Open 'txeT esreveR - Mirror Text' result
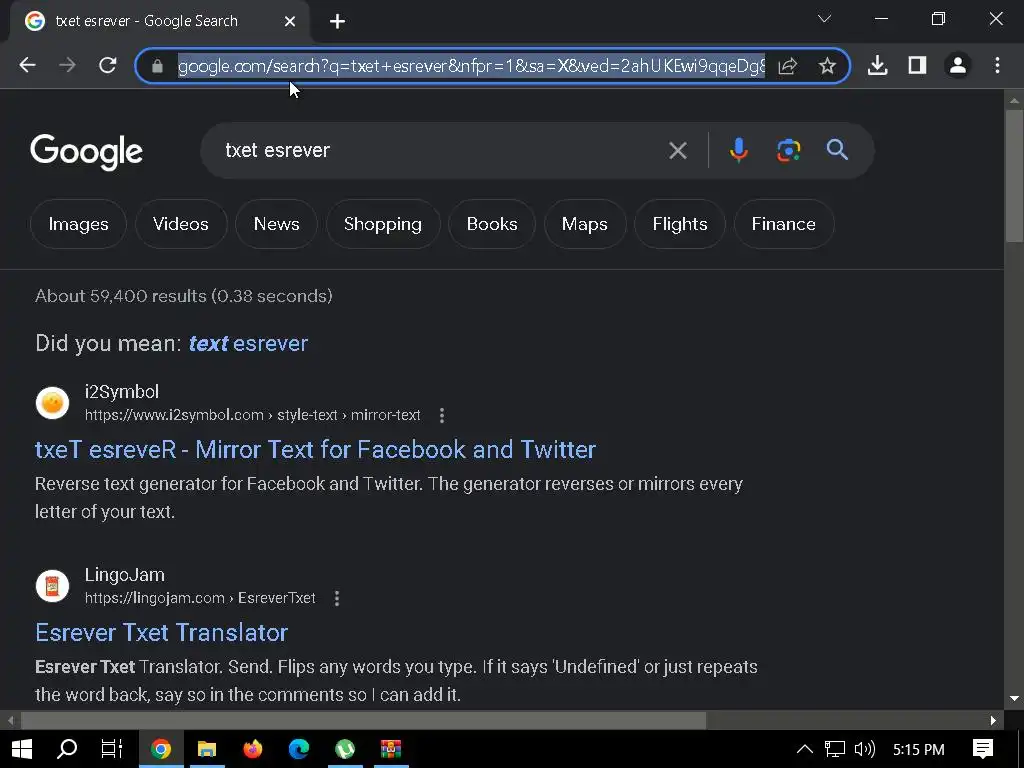Image resolution: width=1024 pixels, height=768 pixels. pos(315,449)
